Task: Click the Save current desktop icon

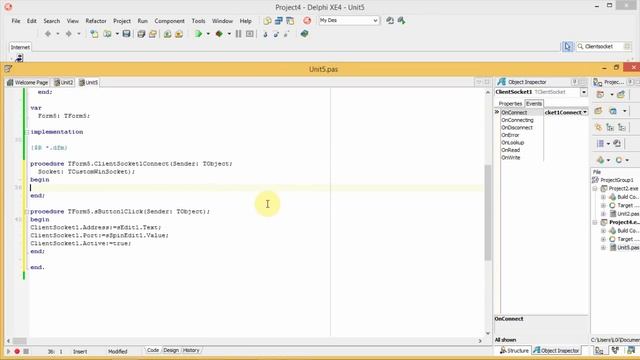Action: click(x=390, y=20)
